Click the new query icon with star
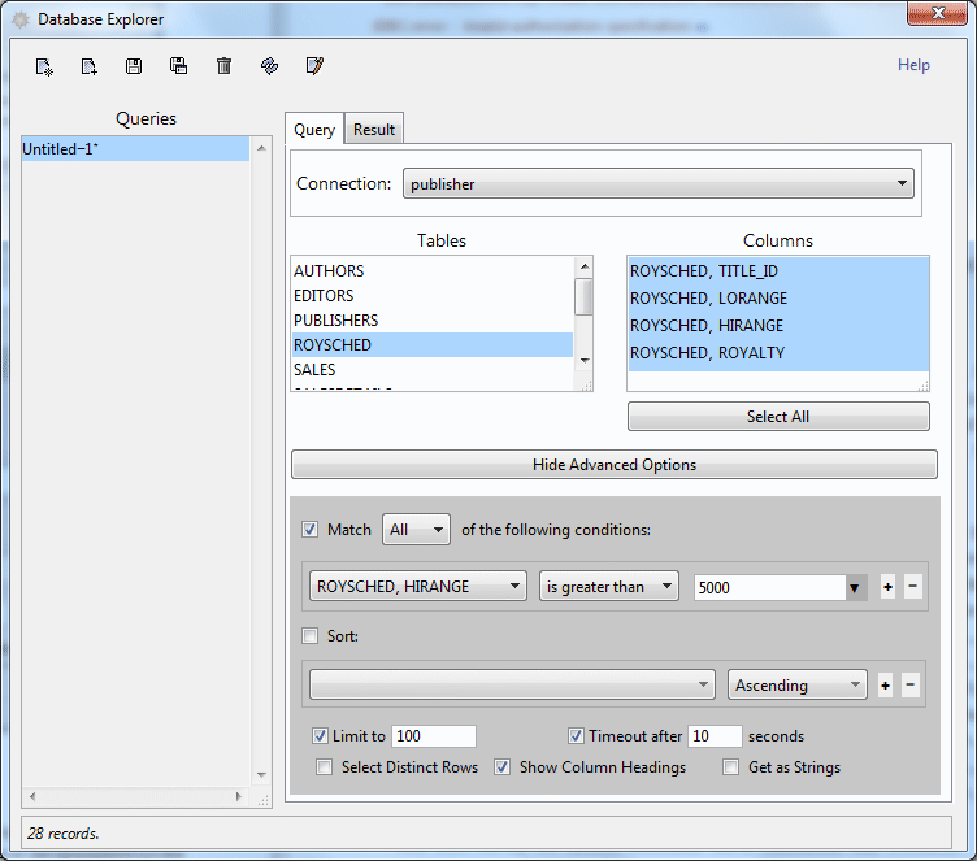The height and width of the screenshot is (862, 978). point(44,67)
